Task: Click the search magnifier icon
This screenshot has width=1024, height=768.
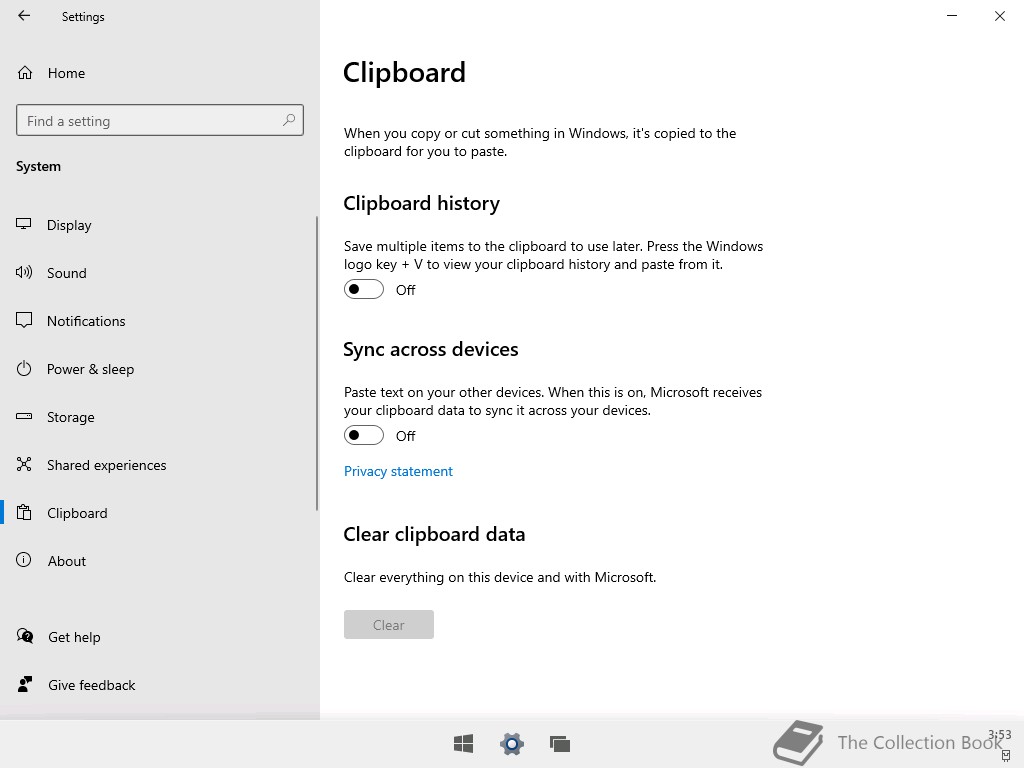Action: coord(289,120)
